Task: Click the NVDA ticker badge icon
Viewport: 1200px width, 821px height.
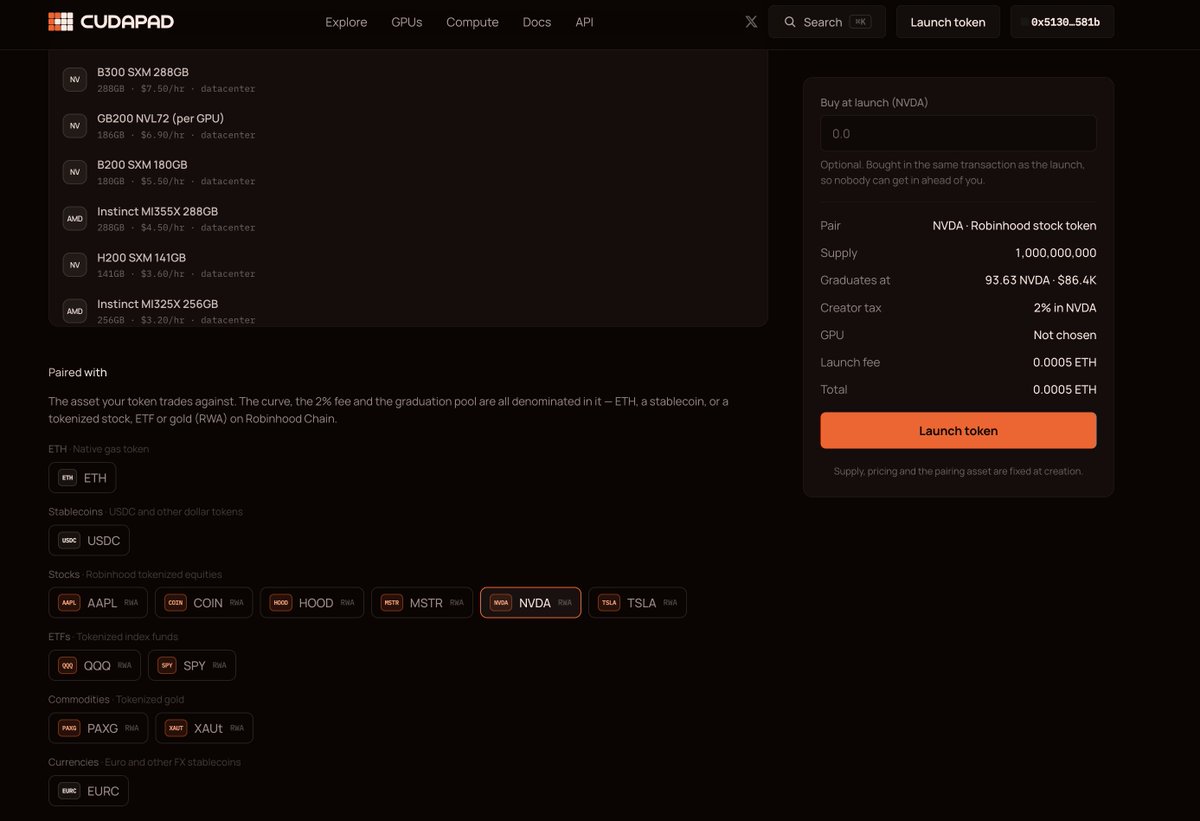Action: coord(501,603)
